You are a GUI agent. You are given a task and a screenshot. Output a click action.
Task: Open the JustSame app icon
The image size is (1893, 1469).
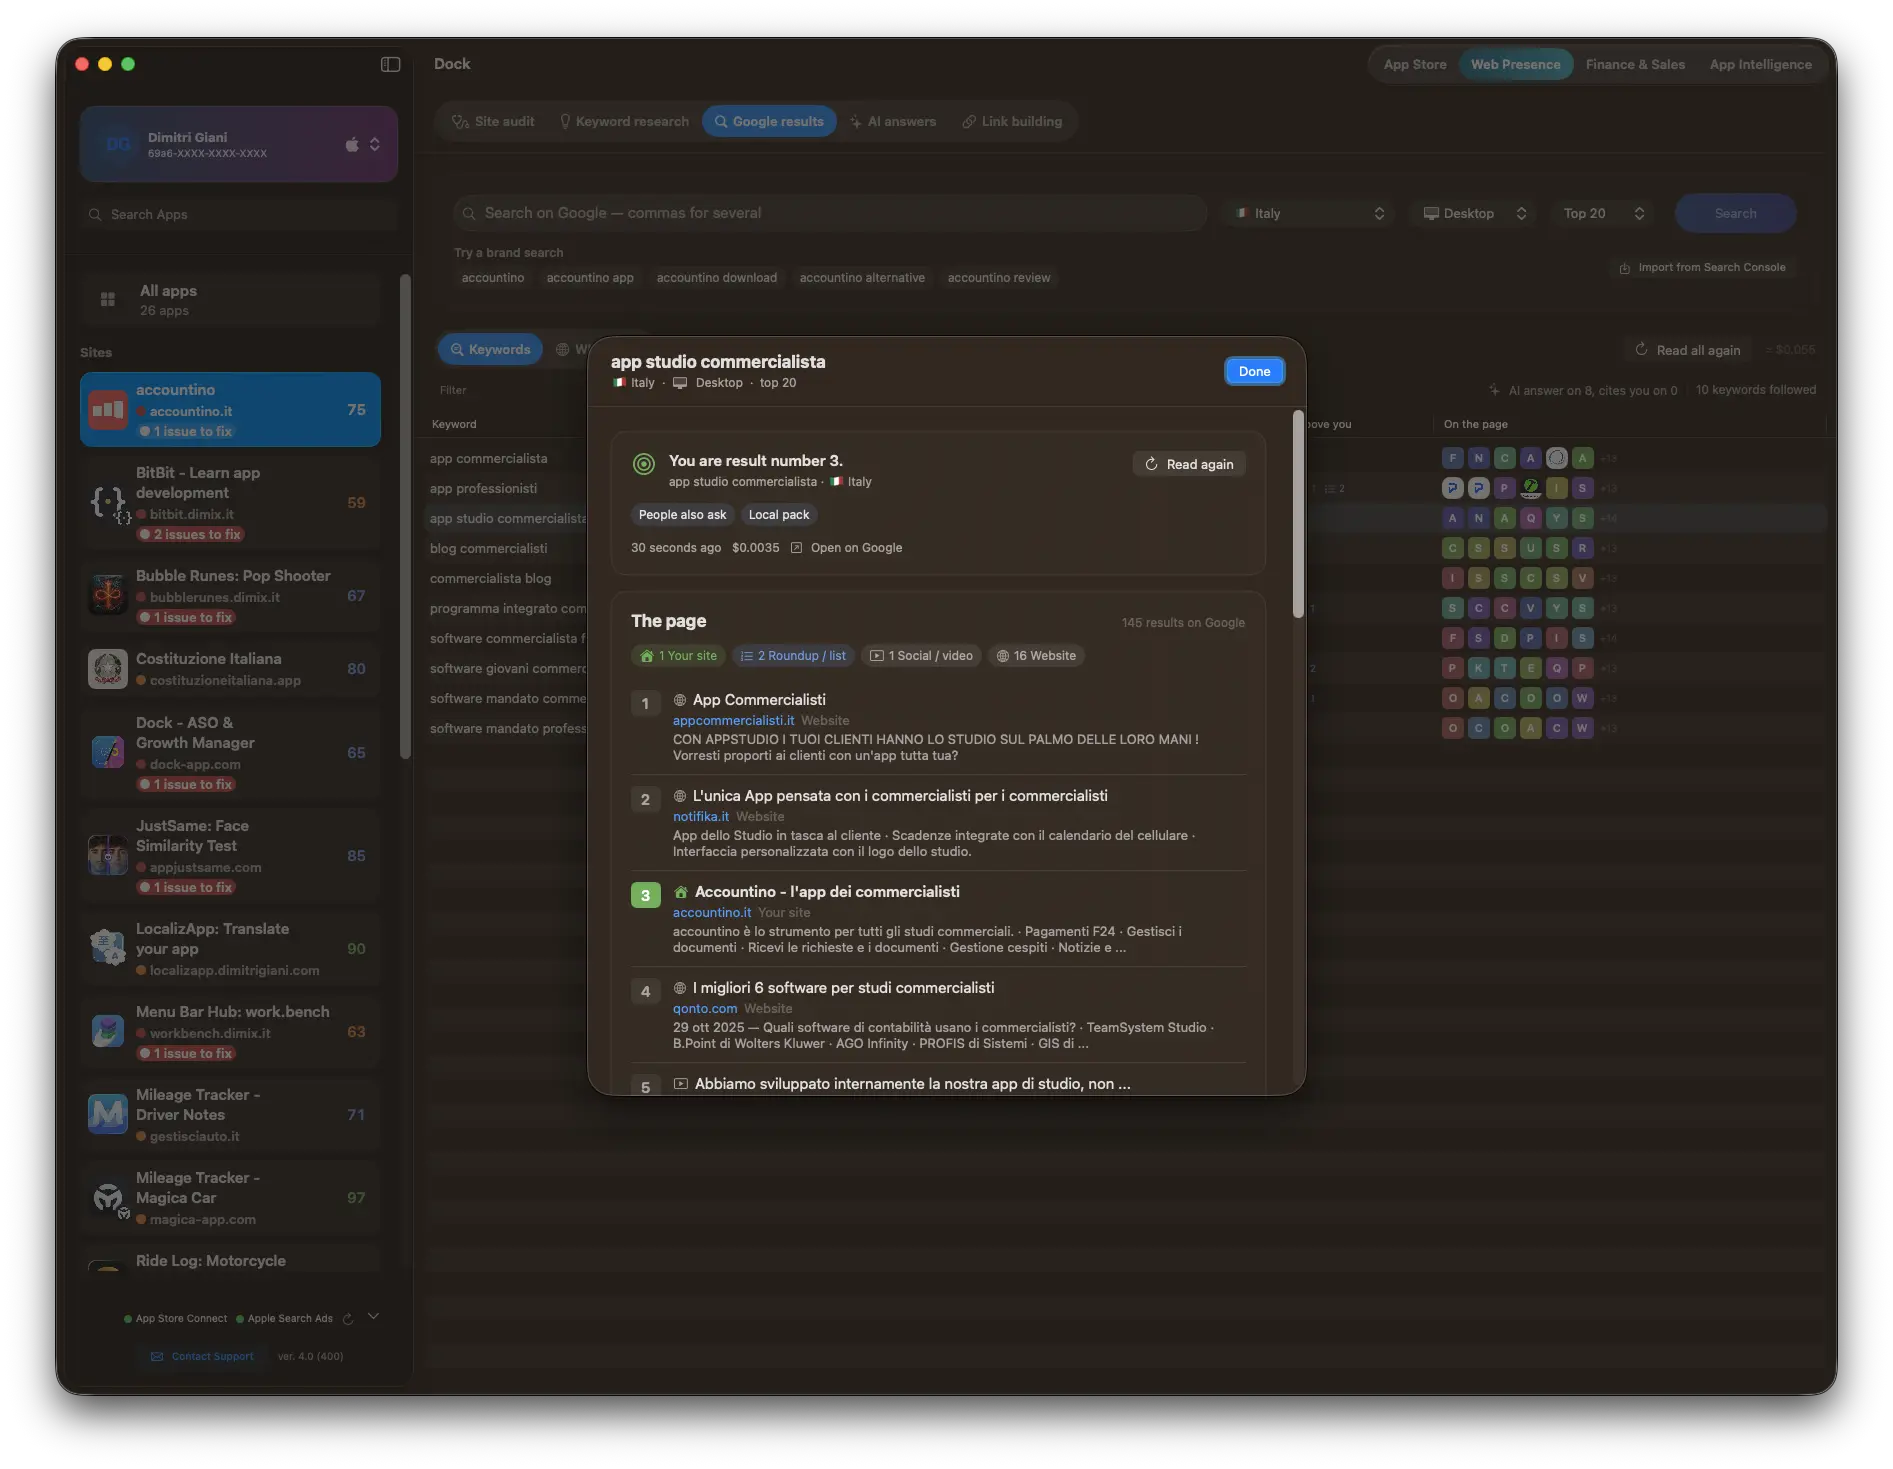pos(108,855)
